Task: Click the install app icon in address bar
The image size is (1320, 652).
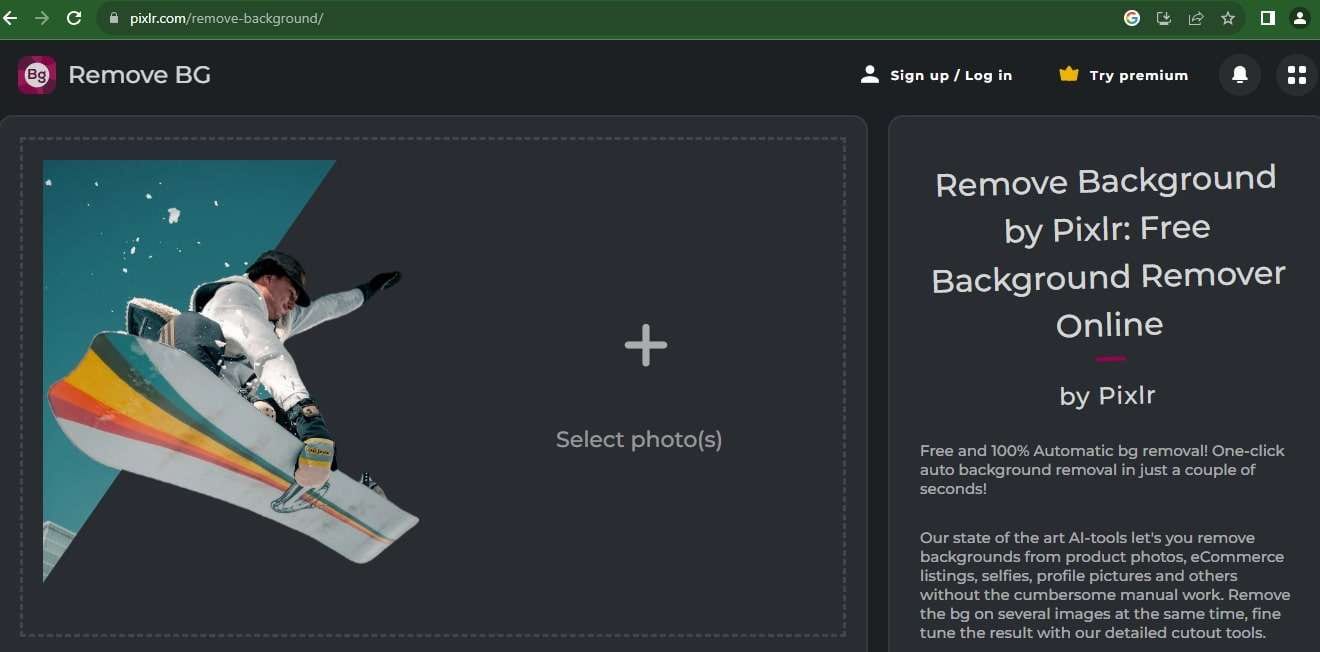Action: [x=1164, y=18]
